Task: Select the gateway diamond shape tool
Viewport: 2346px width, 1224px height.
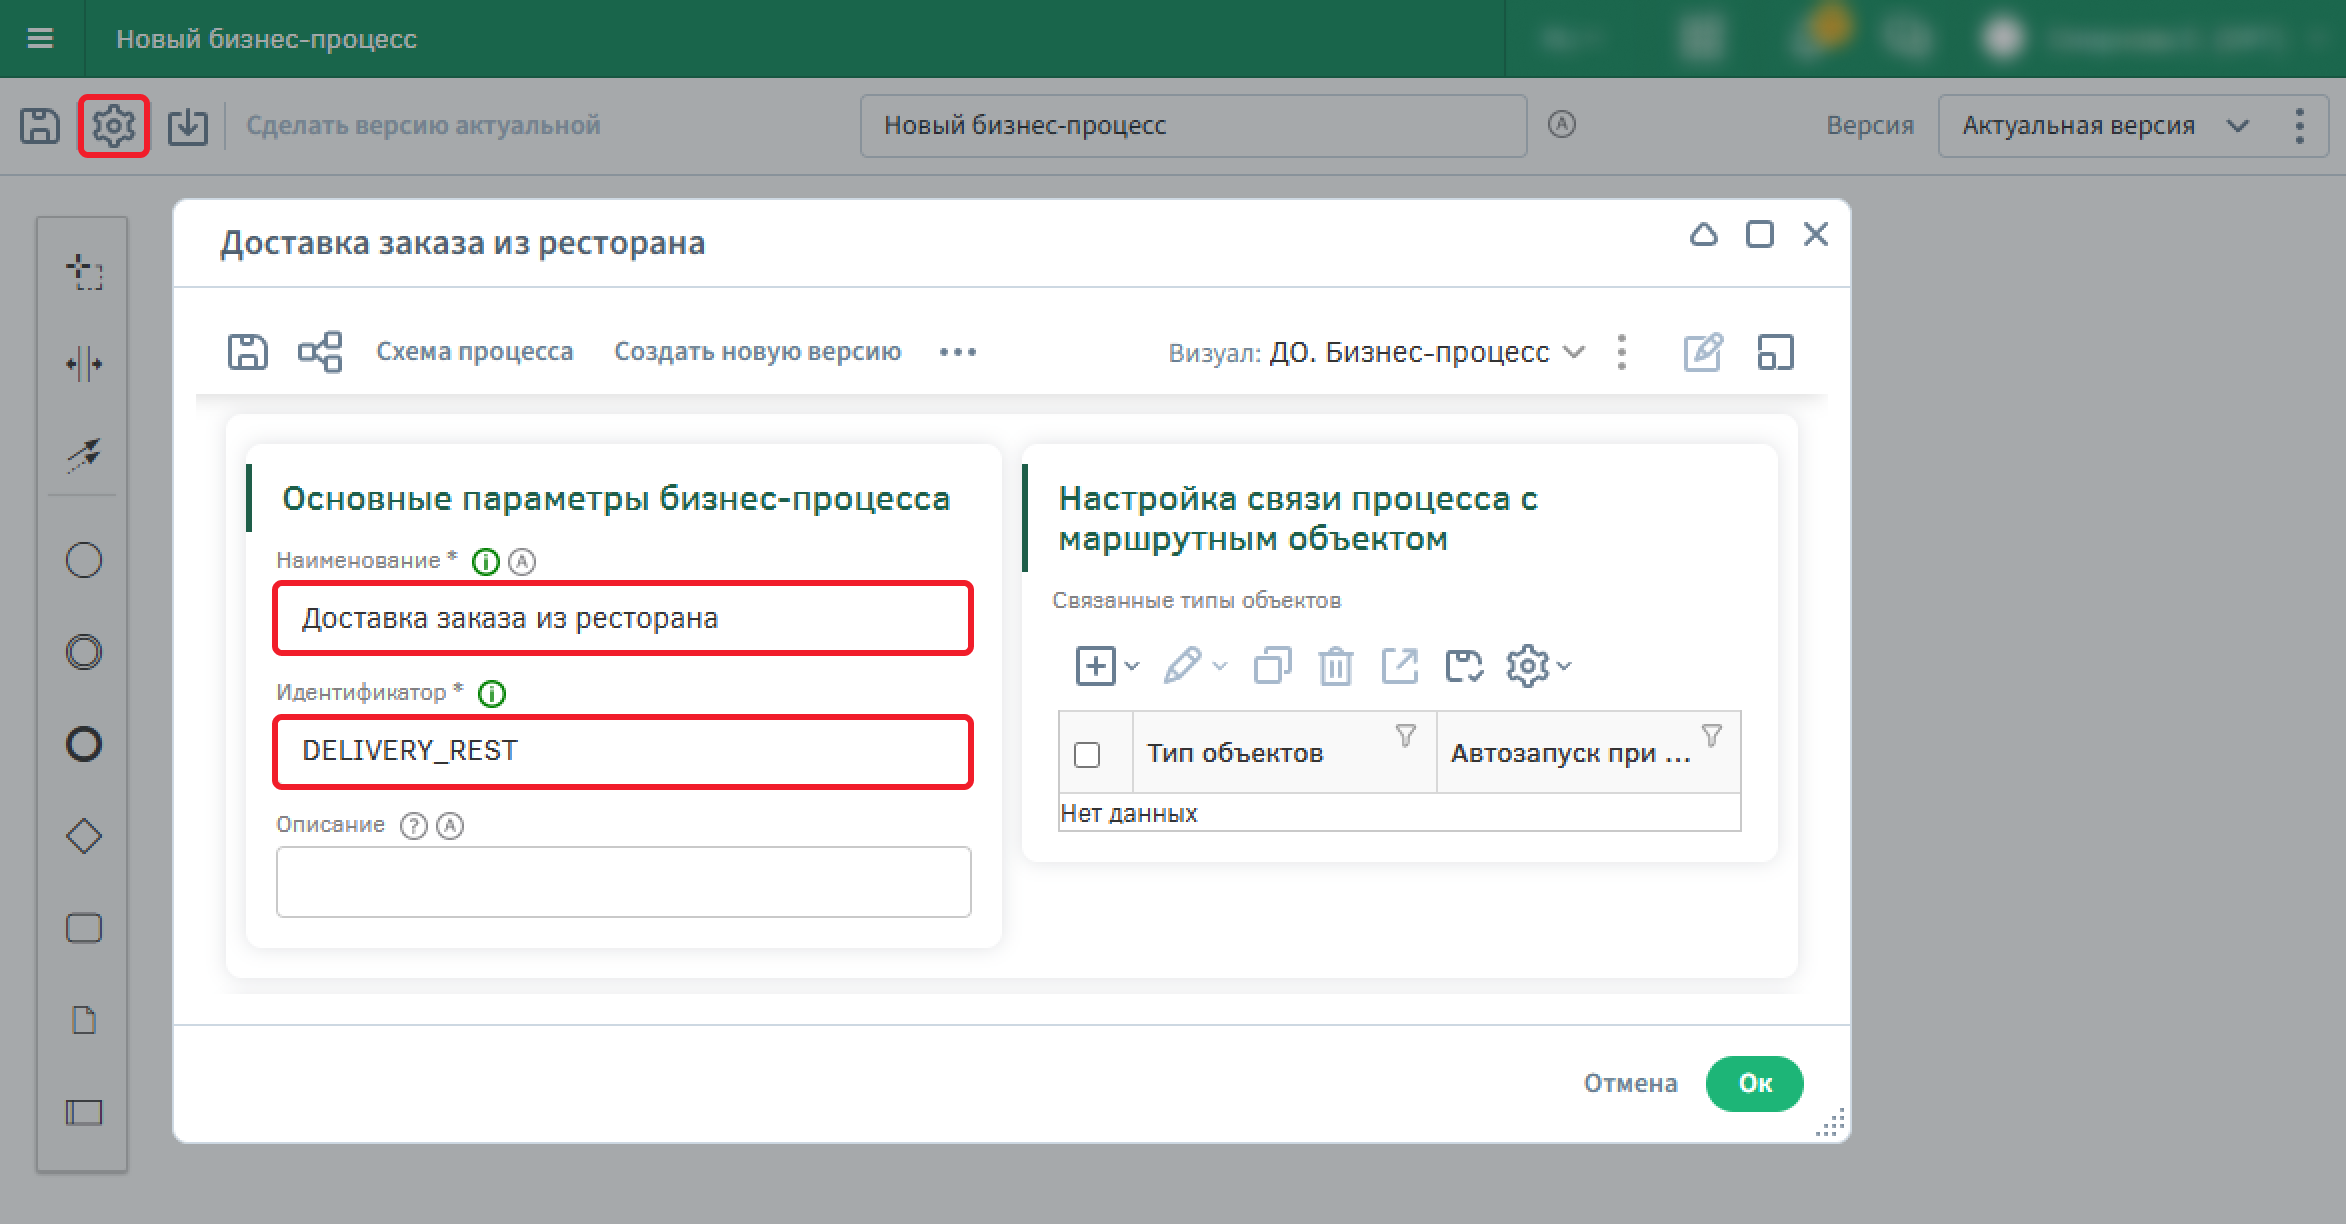Action: point(84,836)
